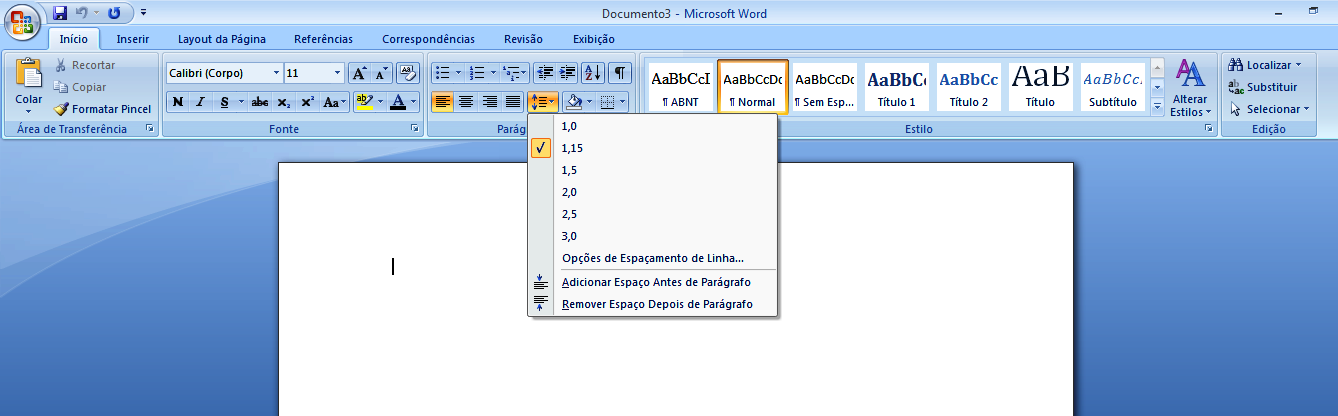Toggle the paragraph marks (¶) button
This screenshot has height=416, width=1338.
621,73
